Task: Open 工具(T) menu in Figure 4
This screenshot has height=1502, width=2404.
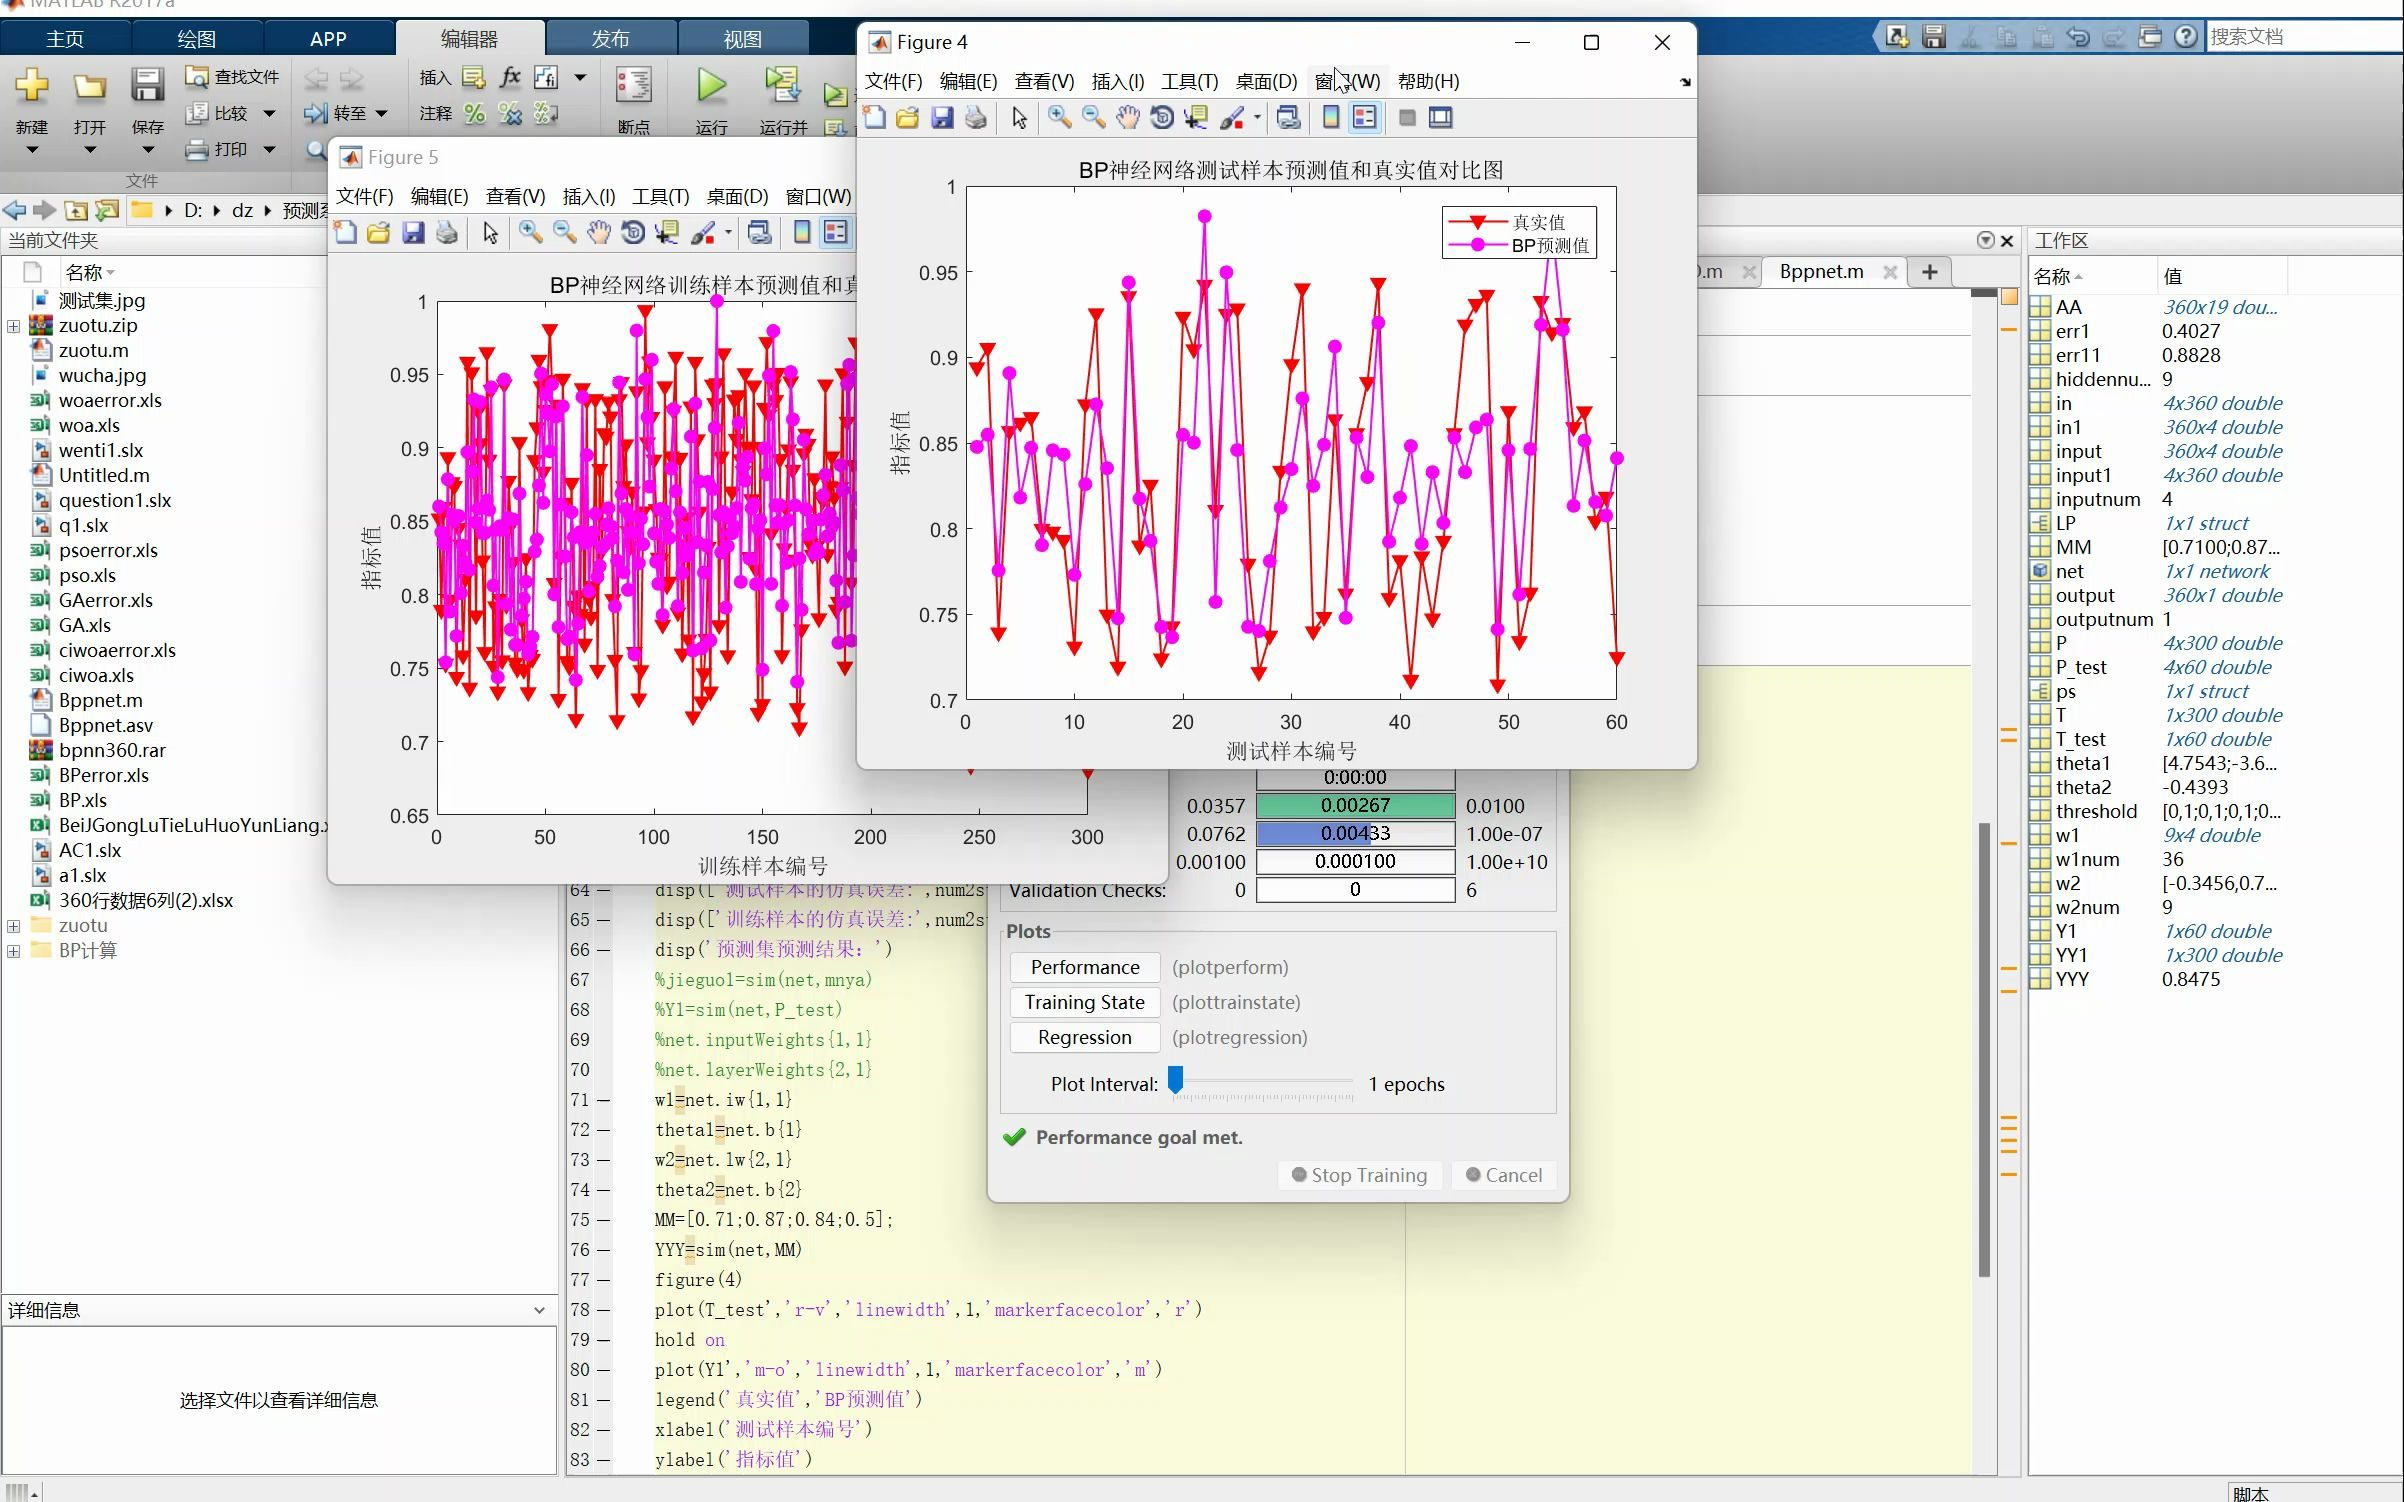Action: [1189, 81]
